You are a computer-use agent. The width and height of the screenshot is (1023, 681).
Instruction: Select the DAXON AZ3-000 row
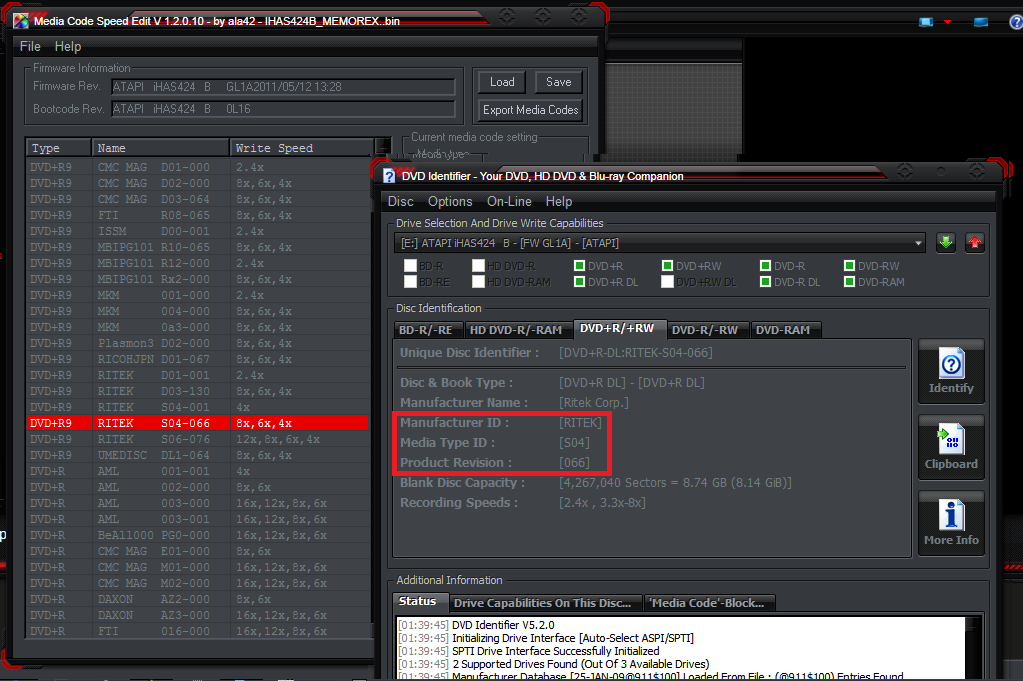tap(198, 615)
